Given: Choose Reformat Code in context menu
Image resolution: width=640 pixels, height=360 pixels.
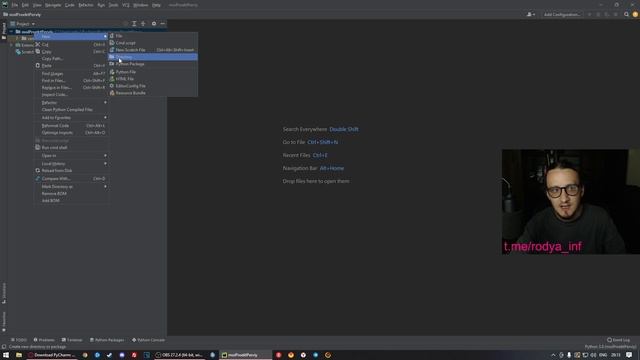Looking at the screenshot, I should click(71, 126).
